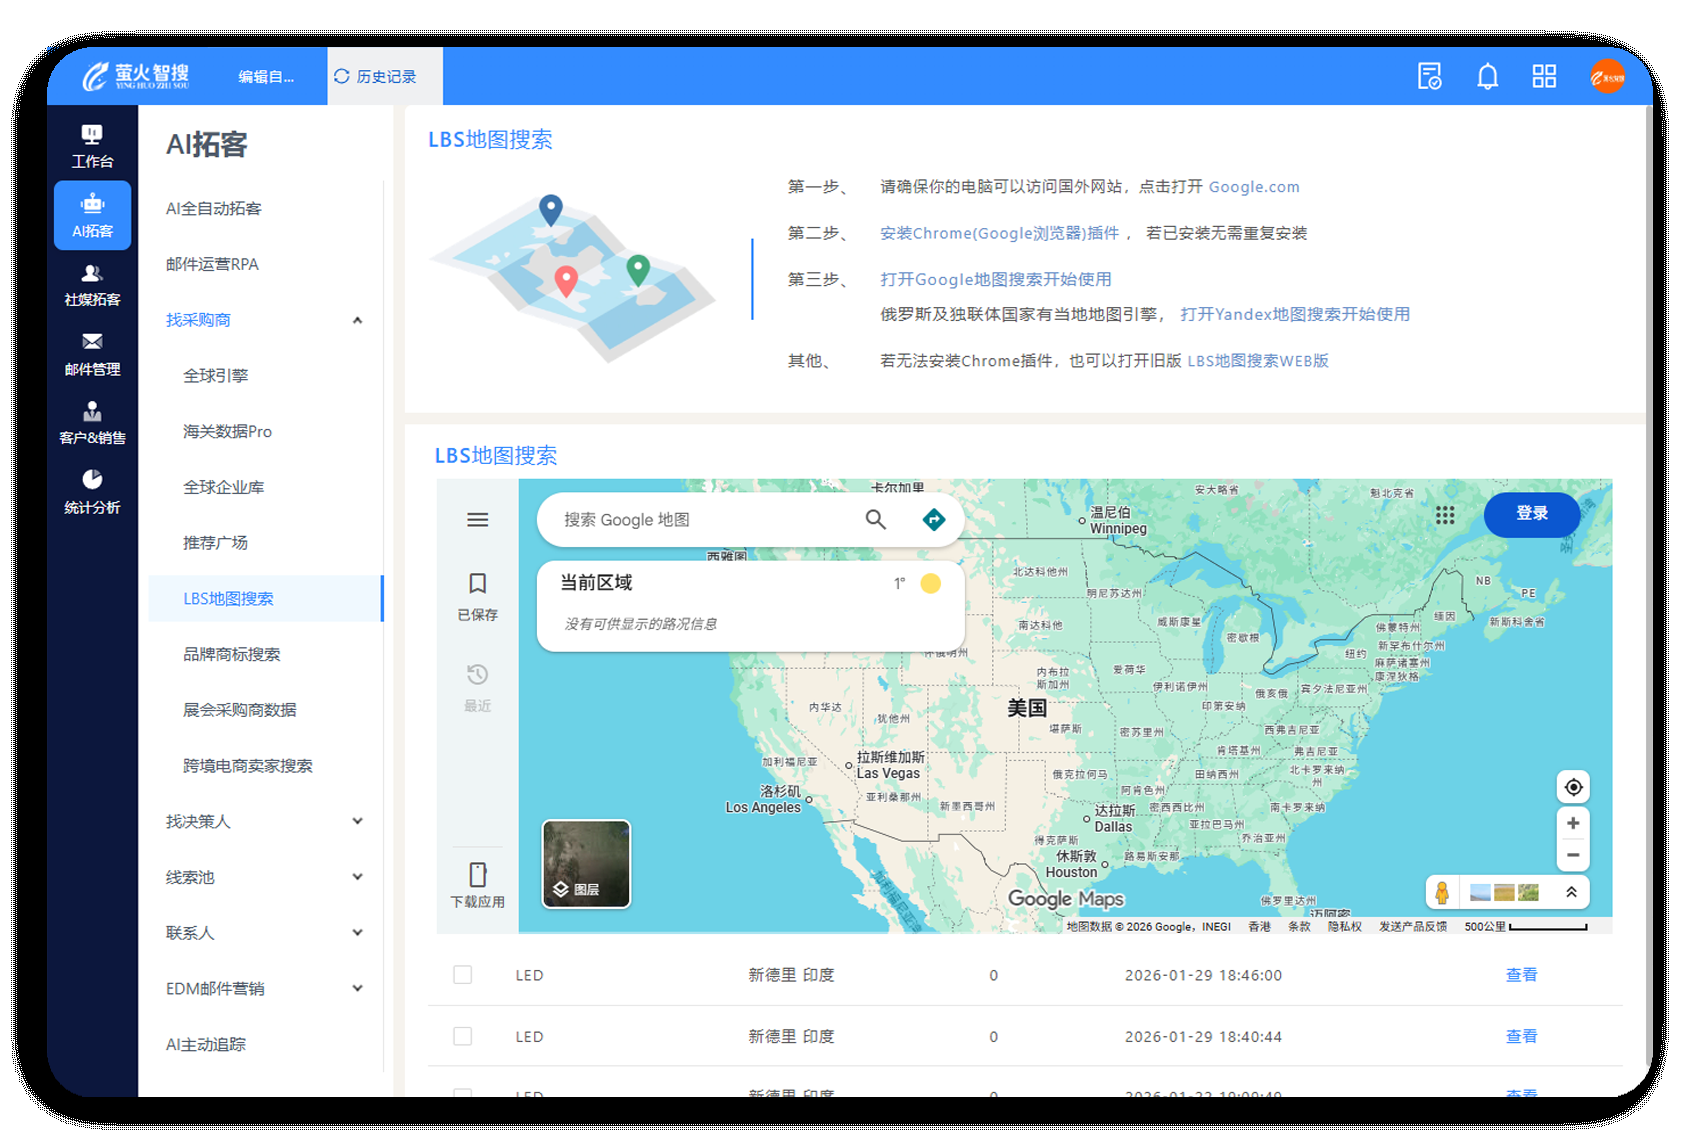Click the map zoom in plus button
This screenshot has width=1700, height=1140.
coord(1573,823)
